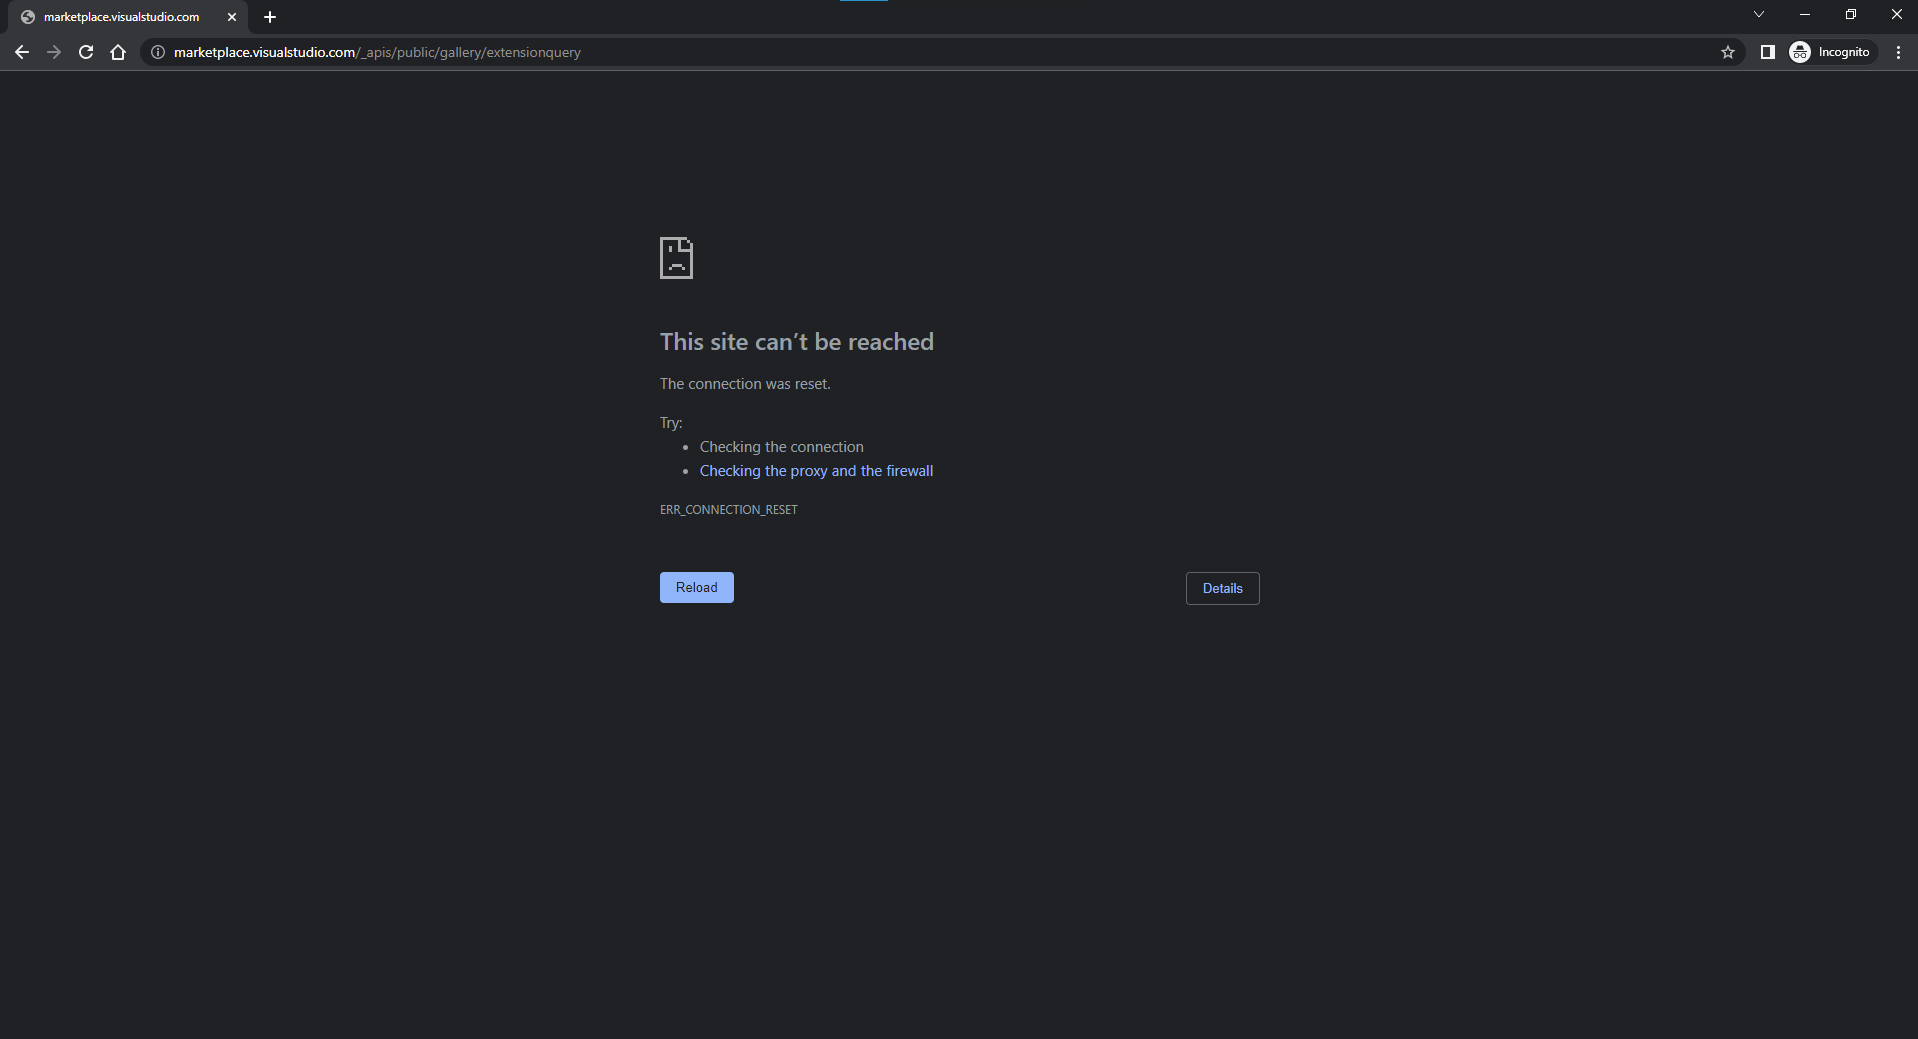Viewport: 1918px width, 1039px height.
Task: Open the home page via the house icon
Action: pyautogui.click(x=118, y=52)
